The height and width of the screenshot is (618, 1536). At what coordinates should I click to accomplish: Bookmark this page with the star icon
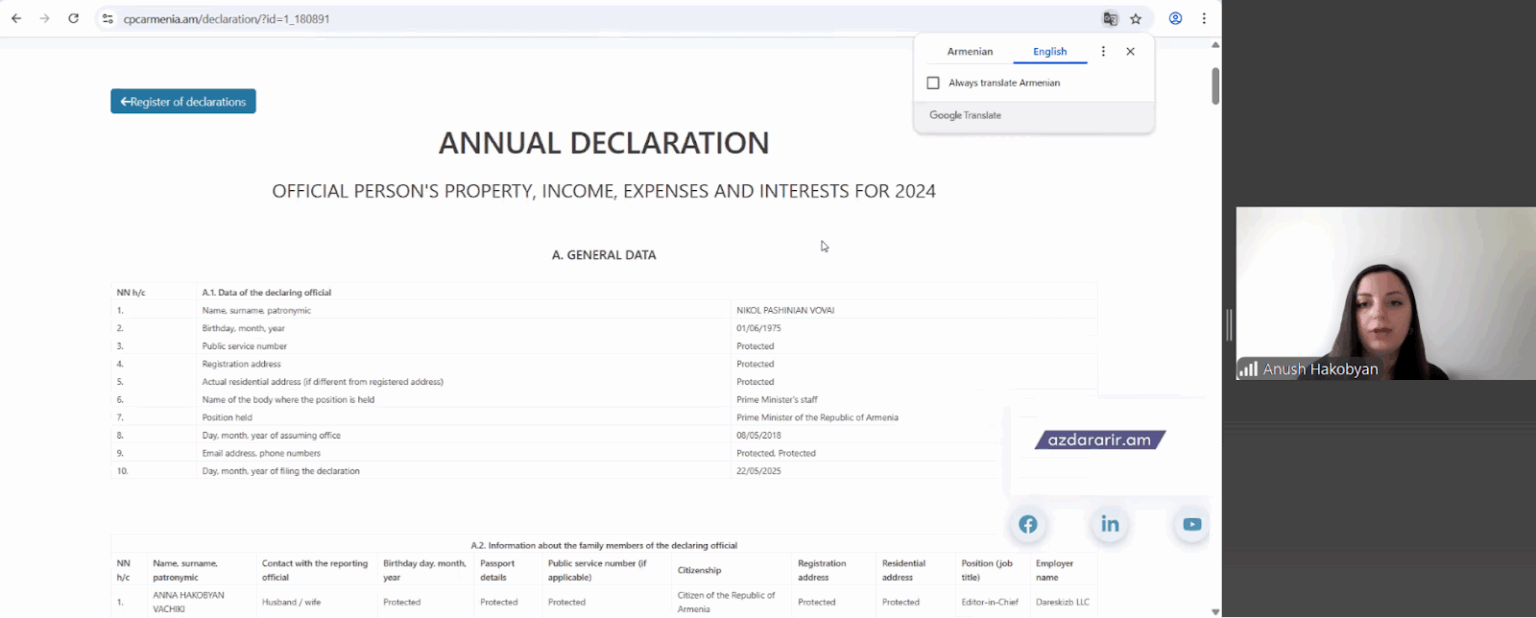(x=1136, y=19)
